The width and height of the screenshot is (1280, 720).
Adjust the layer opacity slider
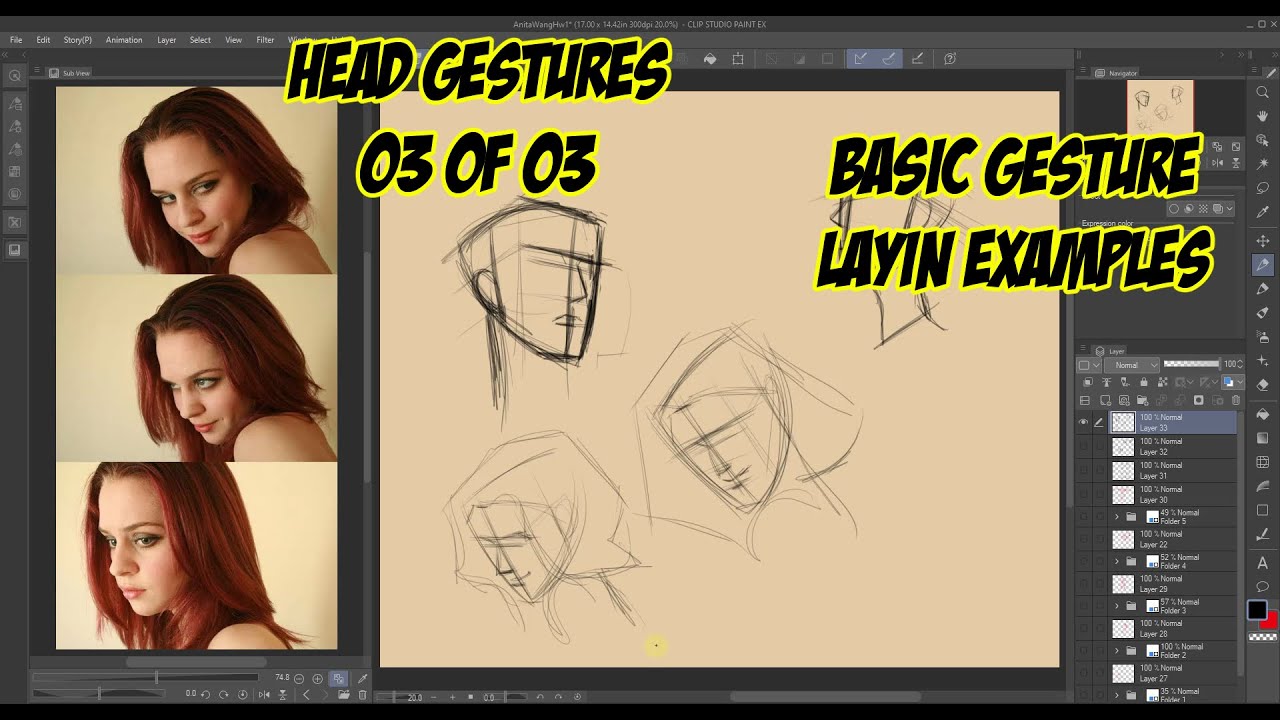[x=1192, y=364]
